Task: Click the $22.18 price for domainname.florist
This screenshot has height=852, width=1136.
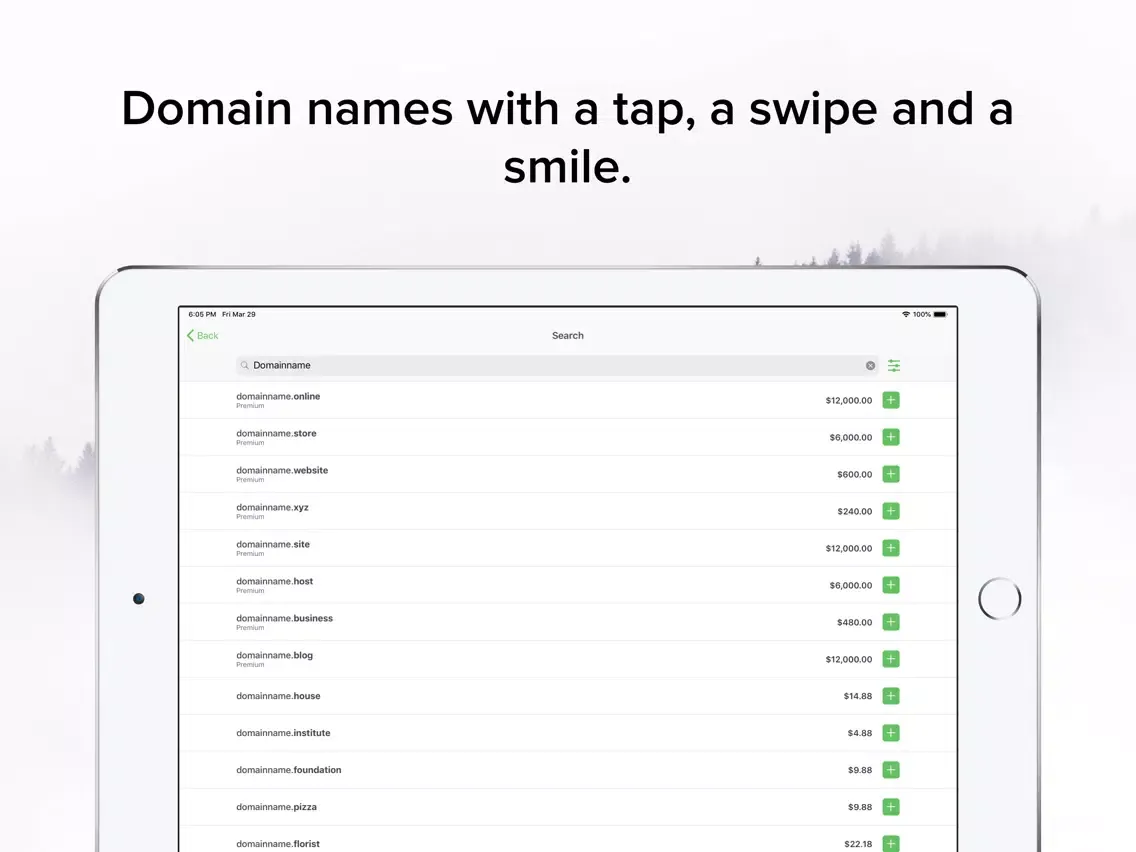Action: click(858, 844)
